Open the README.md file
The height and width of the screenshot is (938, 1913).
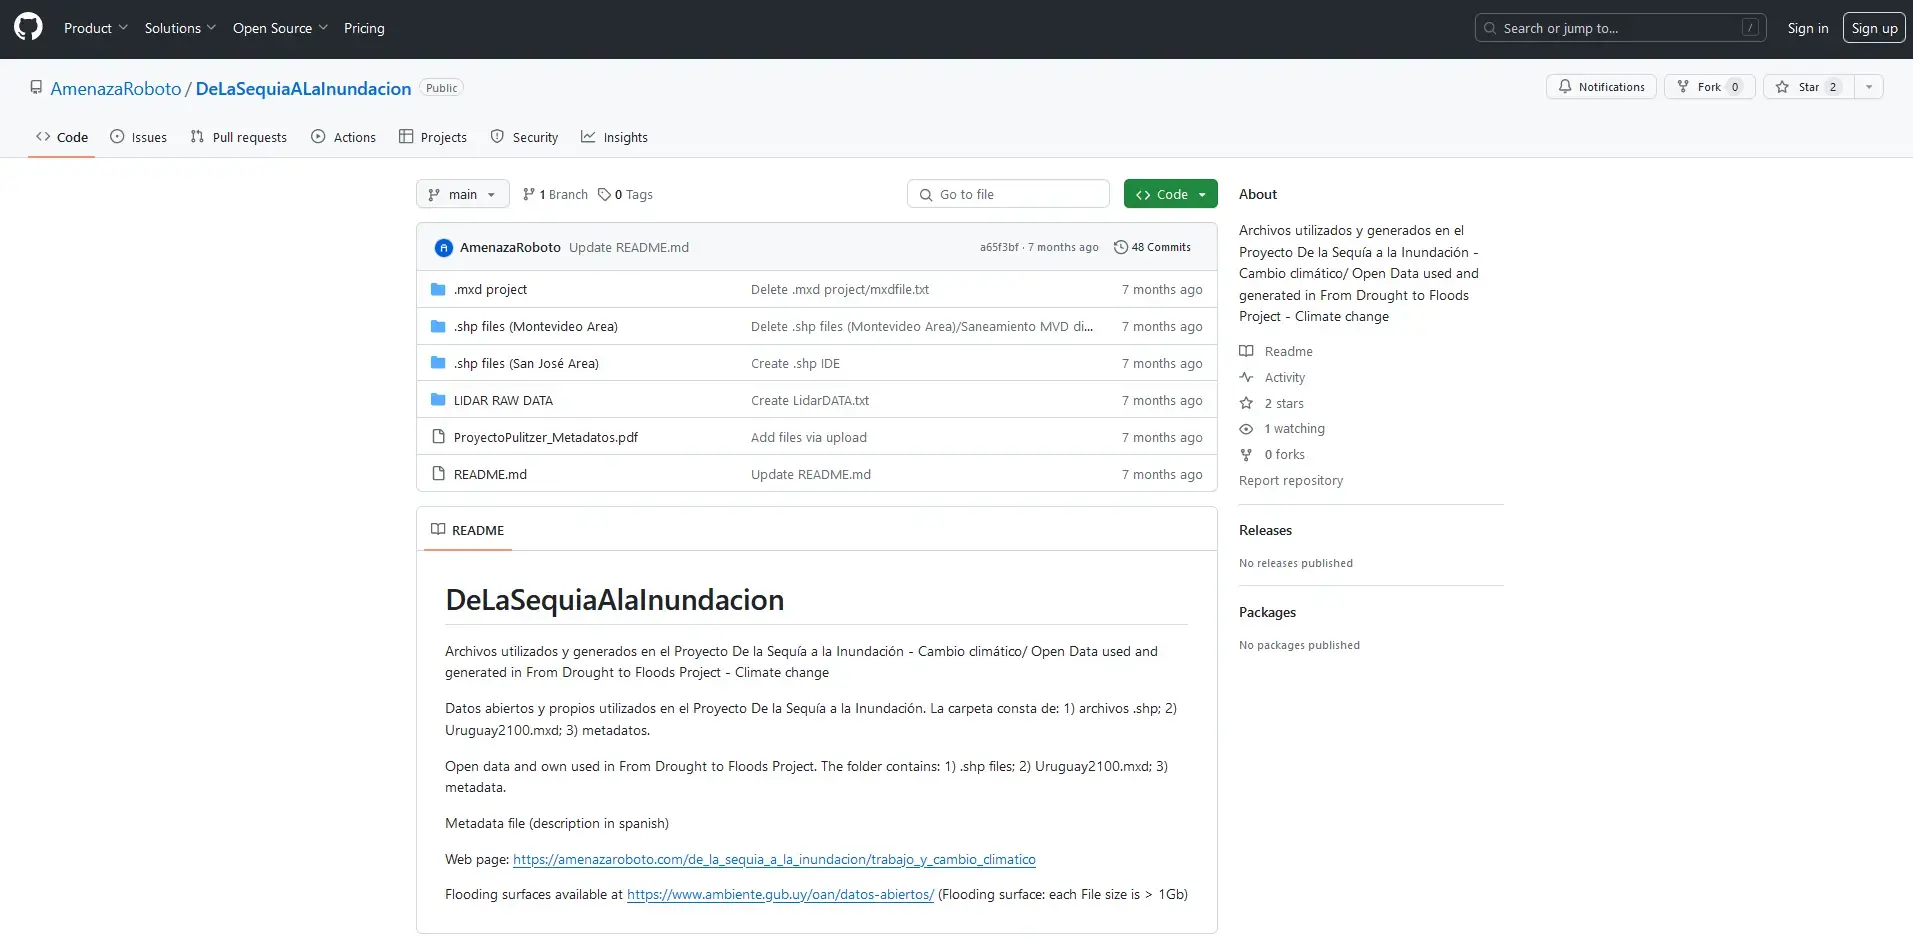(x=490, y=474)
